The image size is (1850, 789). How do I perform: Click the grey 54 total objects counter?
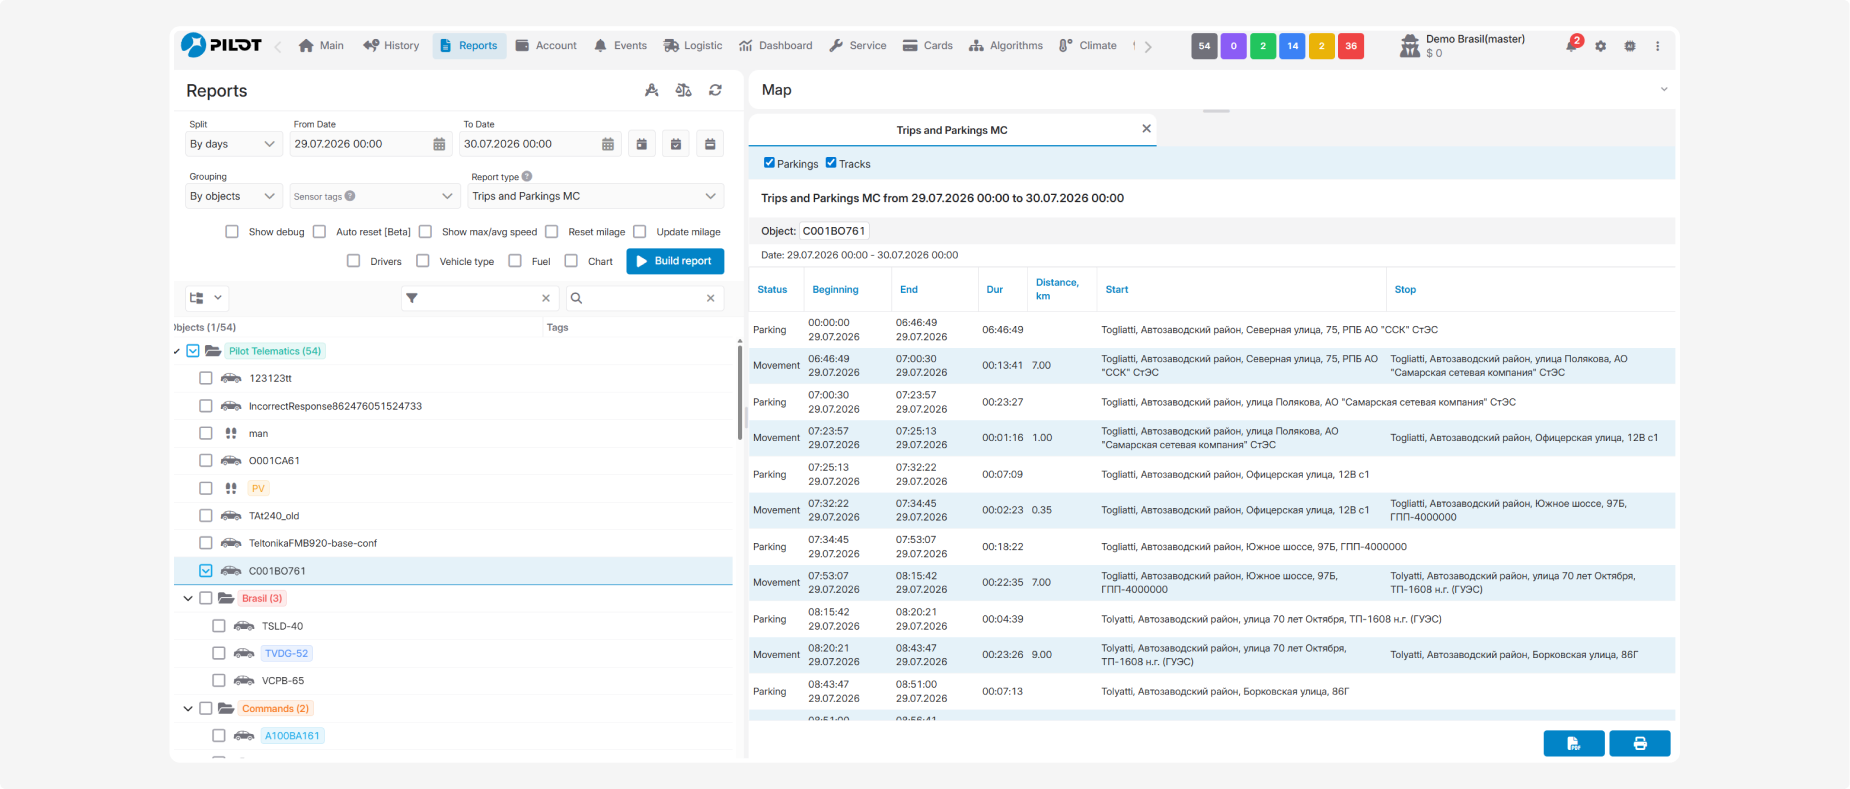[1204, 46]
